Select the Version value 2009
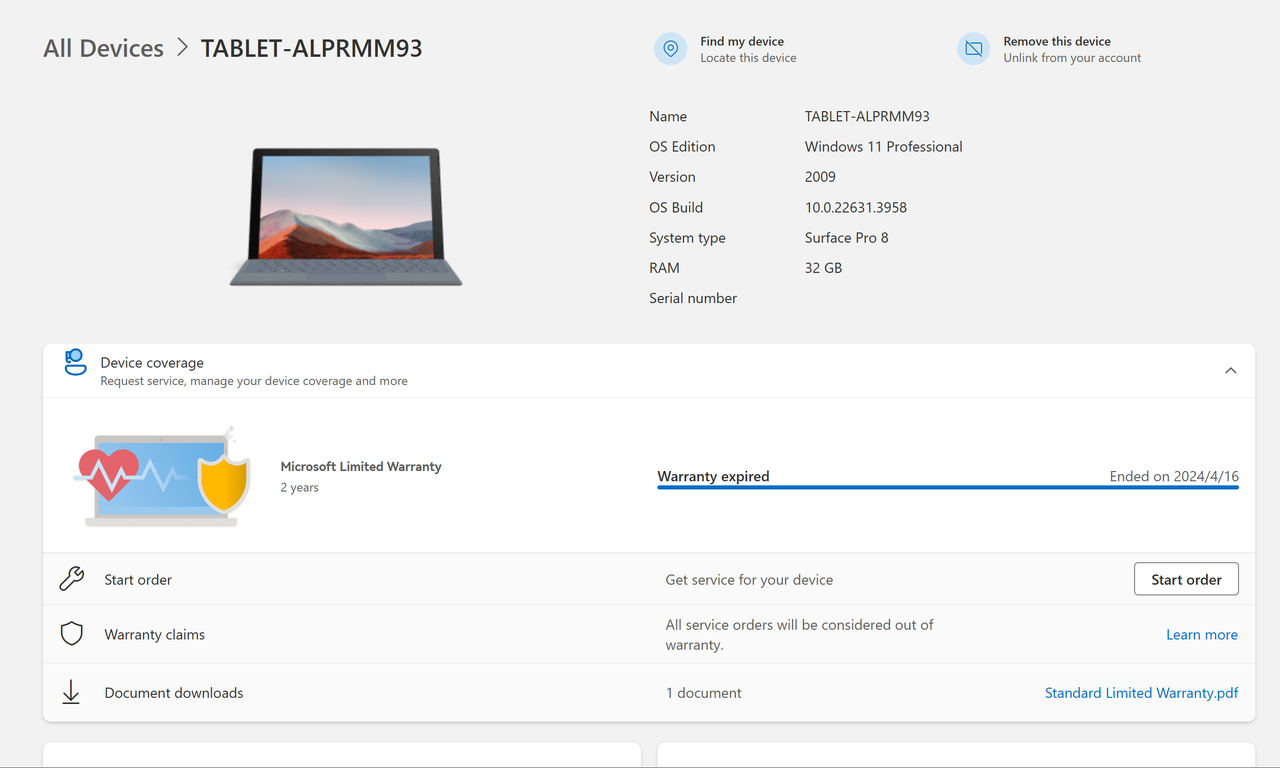Image resolution: width=1280 pixels, height=768 pixels. (820, 177)
